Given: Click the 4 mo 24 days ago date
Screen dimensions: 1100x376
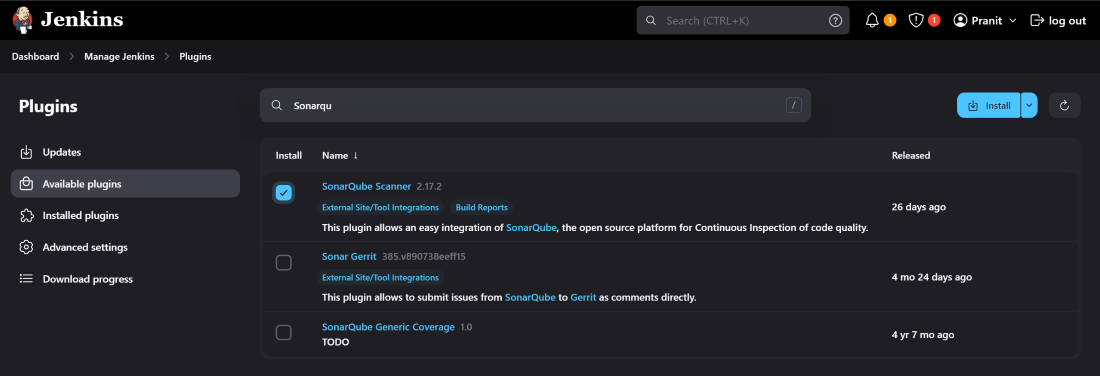Looking at the screenshot, I should [932, 277].
